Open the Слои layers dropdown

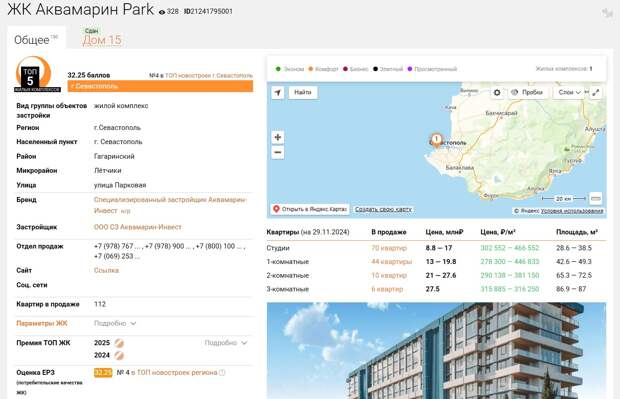[x=569, y=93]
